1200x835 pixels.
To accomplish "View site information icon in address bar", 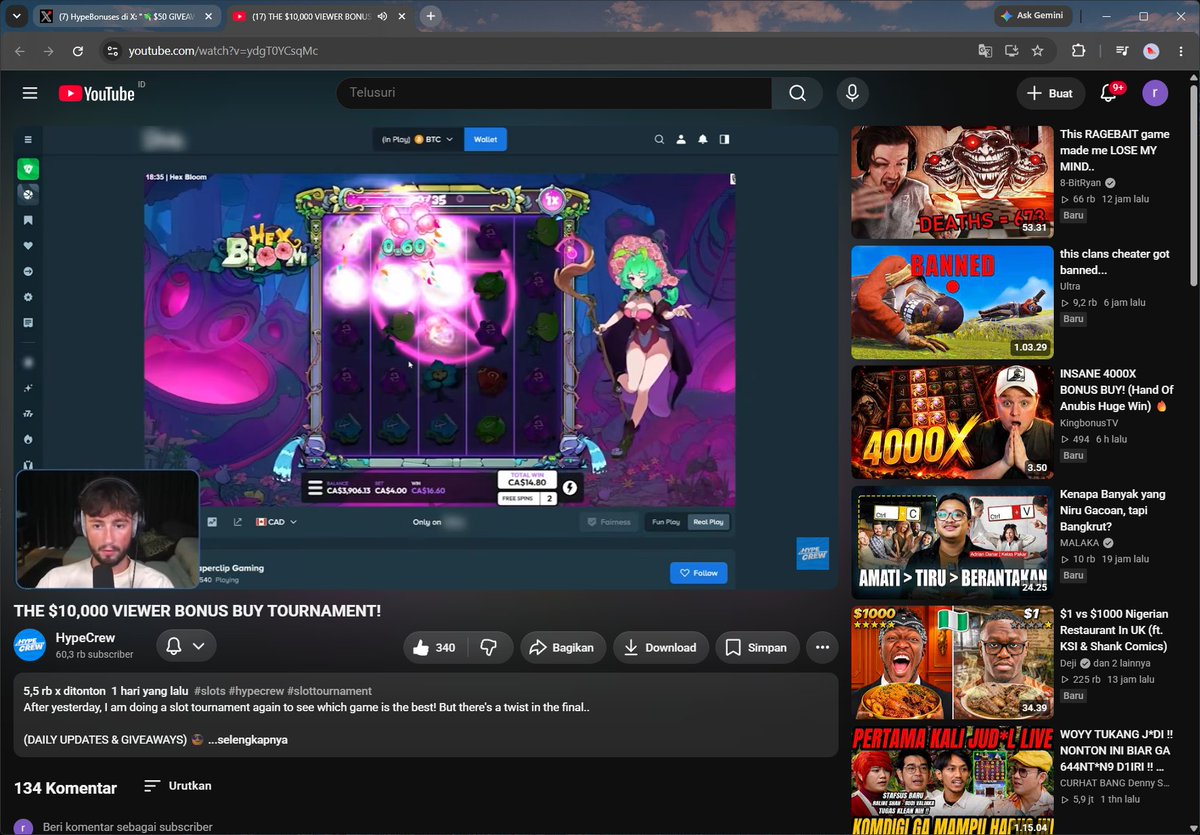I will (113, 50).
